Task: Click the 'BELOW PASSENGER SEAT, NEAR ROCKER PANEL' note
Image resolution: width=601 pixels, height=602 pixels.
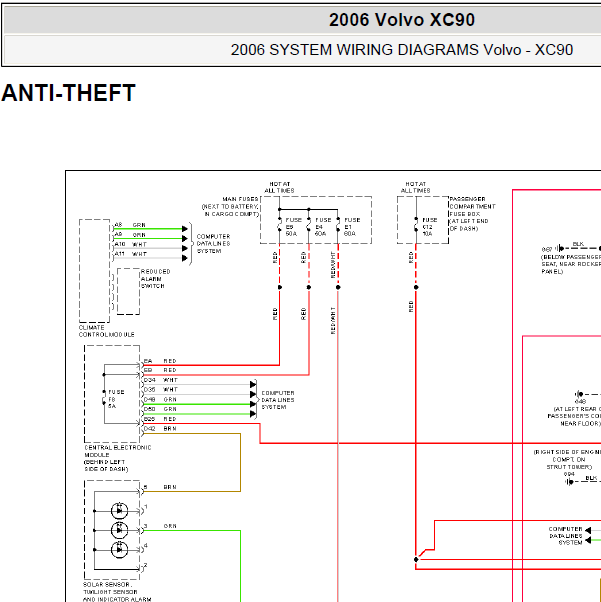Action: pyautogui.click(x=571, y=265)
